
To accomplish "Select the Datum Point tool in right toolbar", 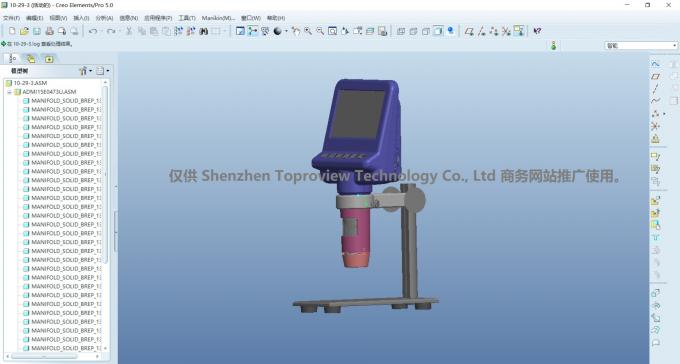I will (655, 114).
